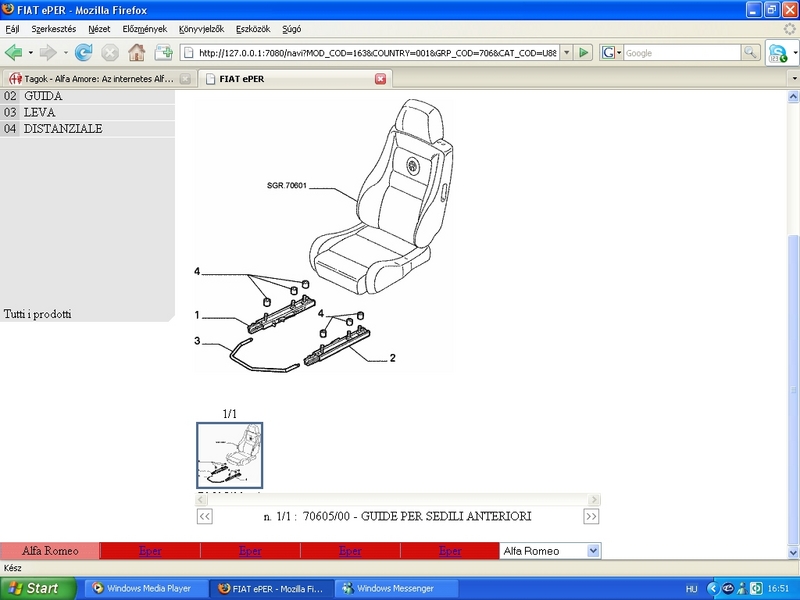Open the Súgó menu
This screenshot has height=600, width=800.
292,29
